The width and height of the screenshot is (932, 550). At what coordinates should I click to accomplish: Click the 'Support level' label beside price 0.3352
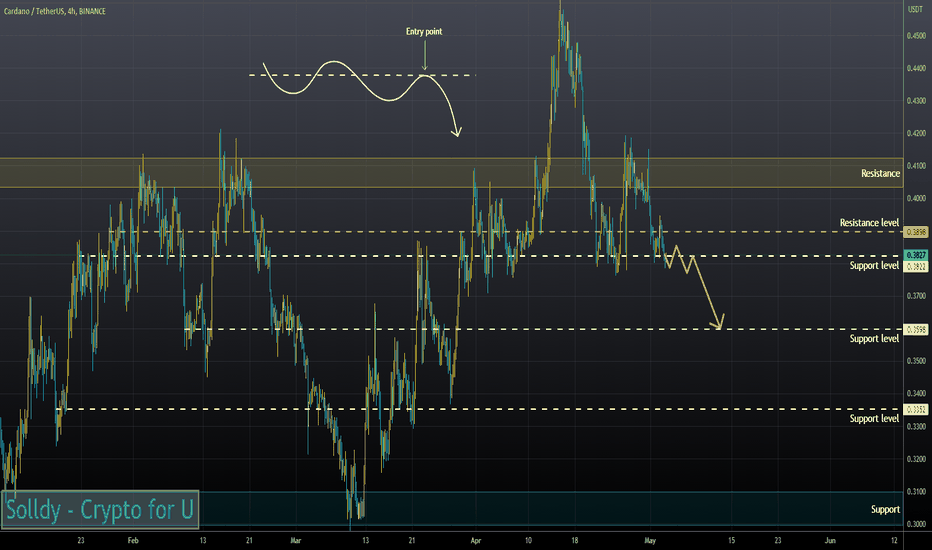tap(874, 419)
